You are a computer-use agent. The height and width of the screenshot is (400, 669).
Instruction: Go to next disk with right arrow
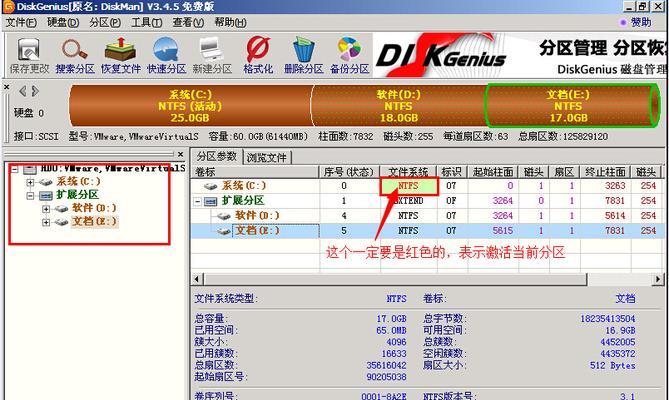coord(35,91)
